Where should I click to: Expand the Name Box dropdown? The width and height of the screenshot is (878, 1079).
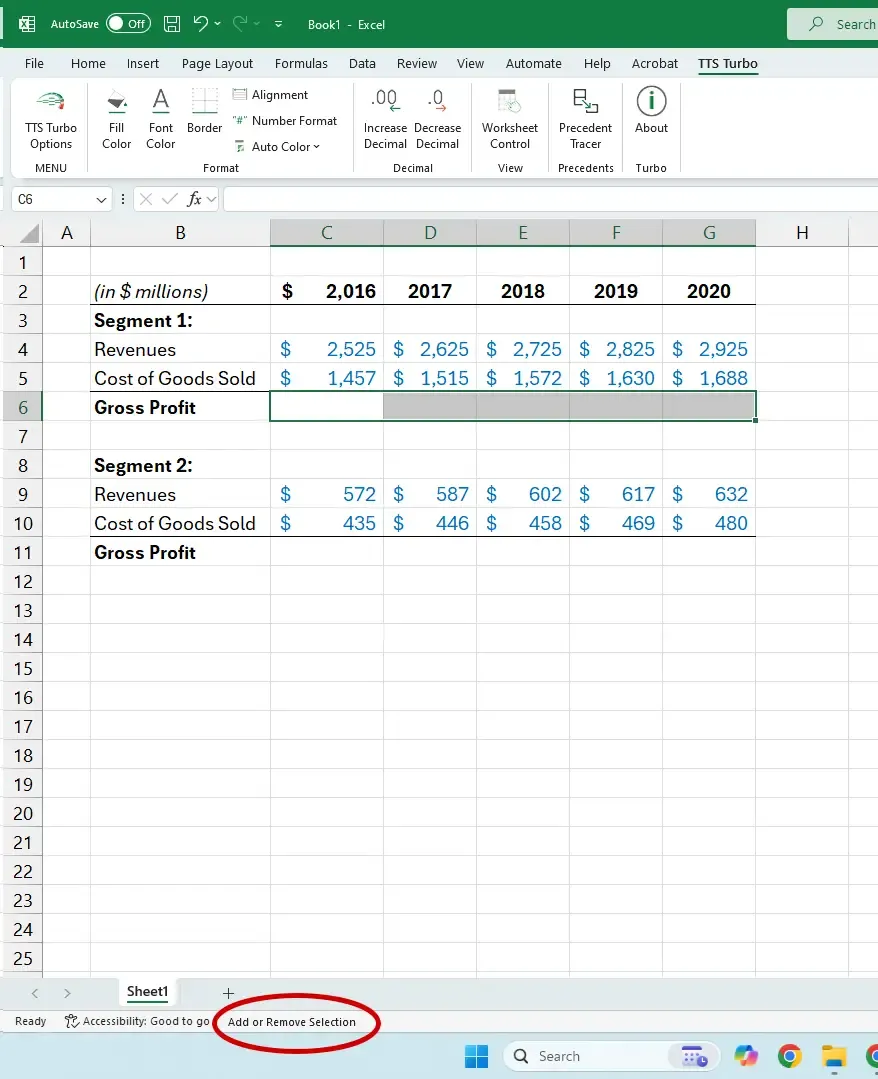click(x=101, y=200)
